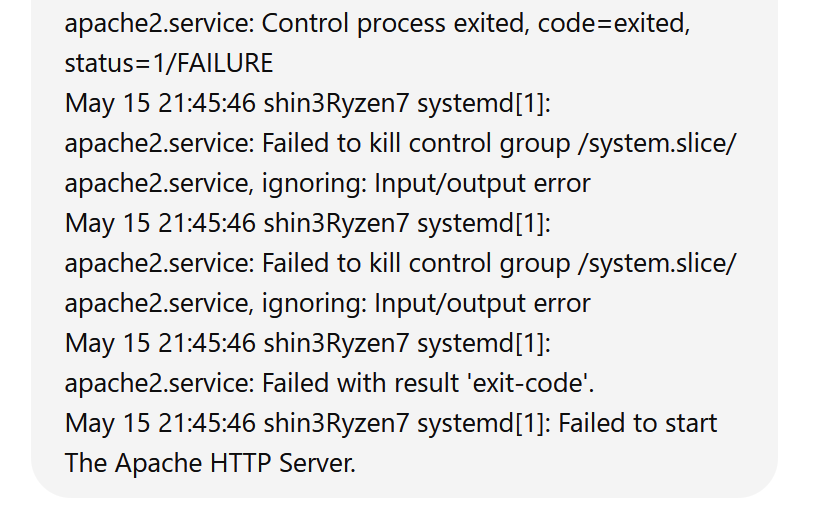Click the 'Failed with result' log line

329,383
